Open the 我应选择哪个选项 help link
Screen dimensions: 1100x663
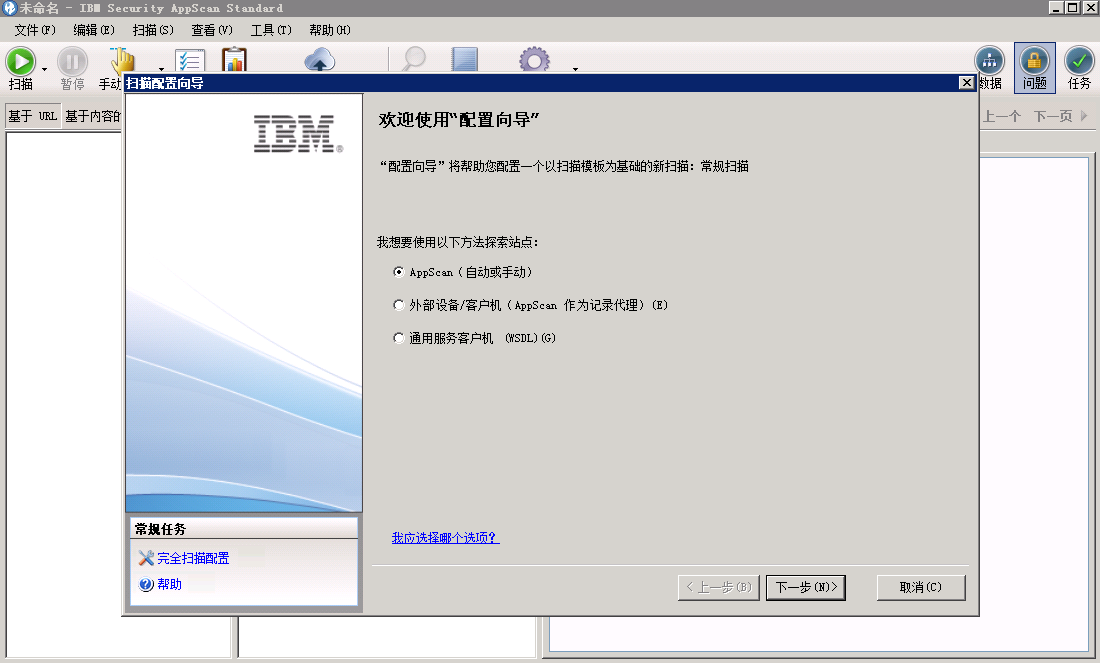(445, 537)
